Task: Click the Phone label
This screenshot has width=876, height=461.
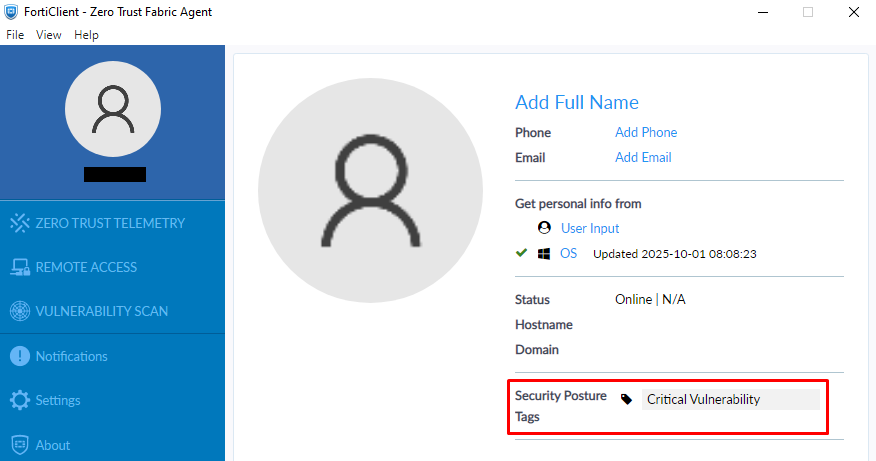Action: click(x=533, y=132)
